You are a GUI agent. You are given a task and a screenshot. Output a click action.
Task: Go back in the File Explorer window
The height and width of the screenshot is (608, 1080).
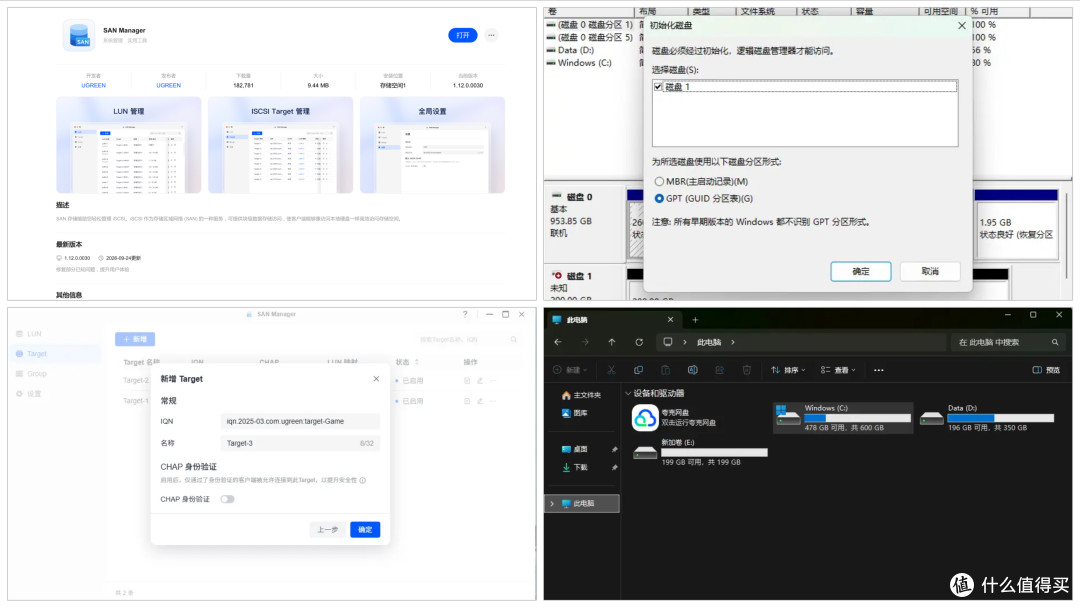click(x=558, y=342)
